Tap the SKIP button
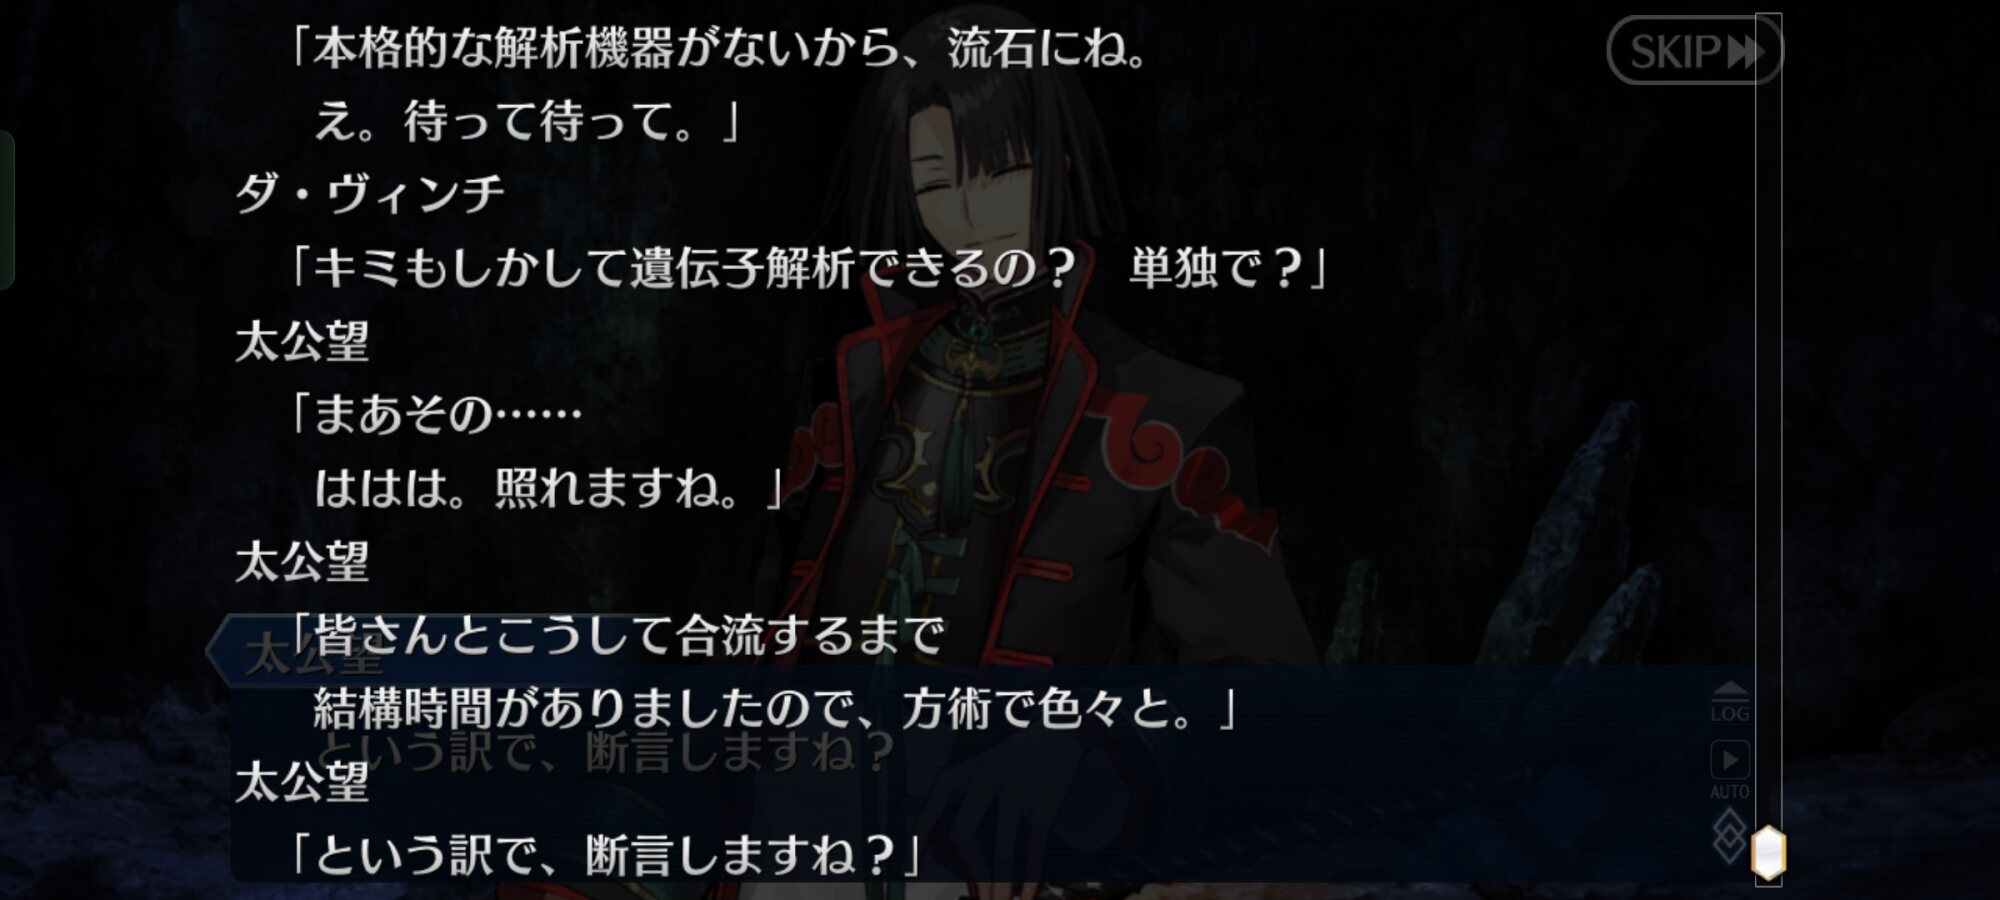Viewport: 2000px width, 900px height. (x=1694, y=50)
